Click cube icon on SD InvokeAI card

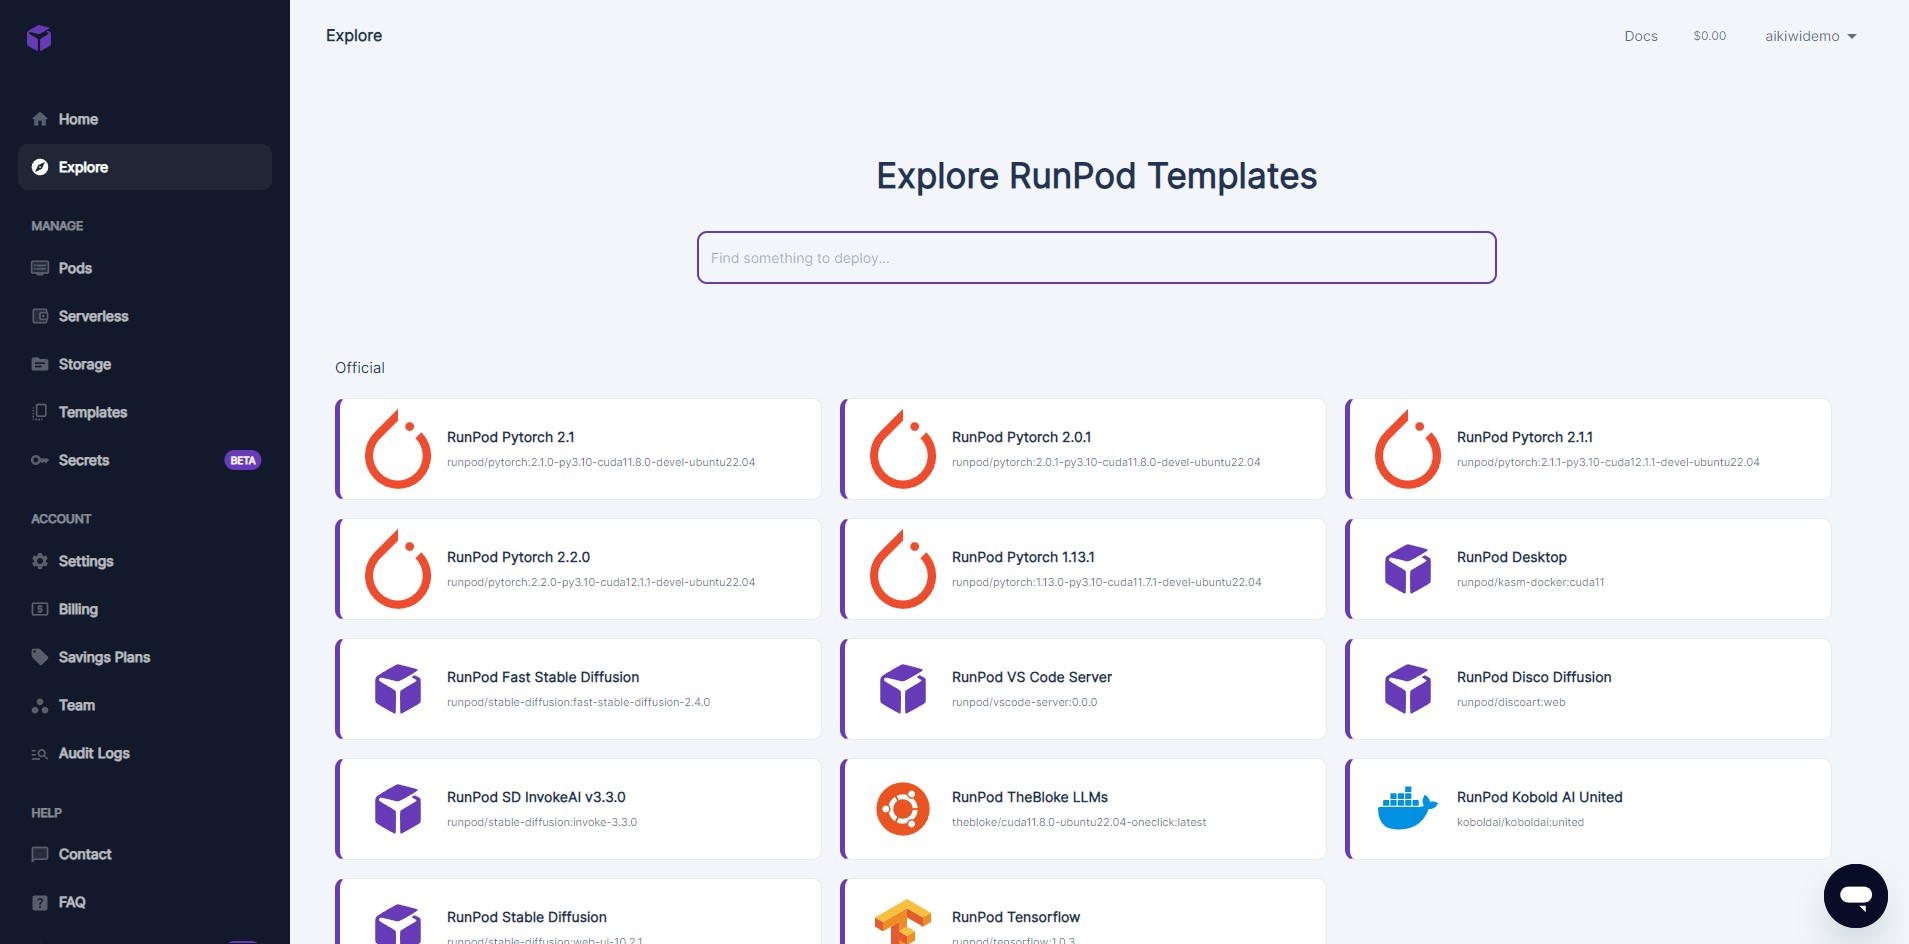[398, 809]
